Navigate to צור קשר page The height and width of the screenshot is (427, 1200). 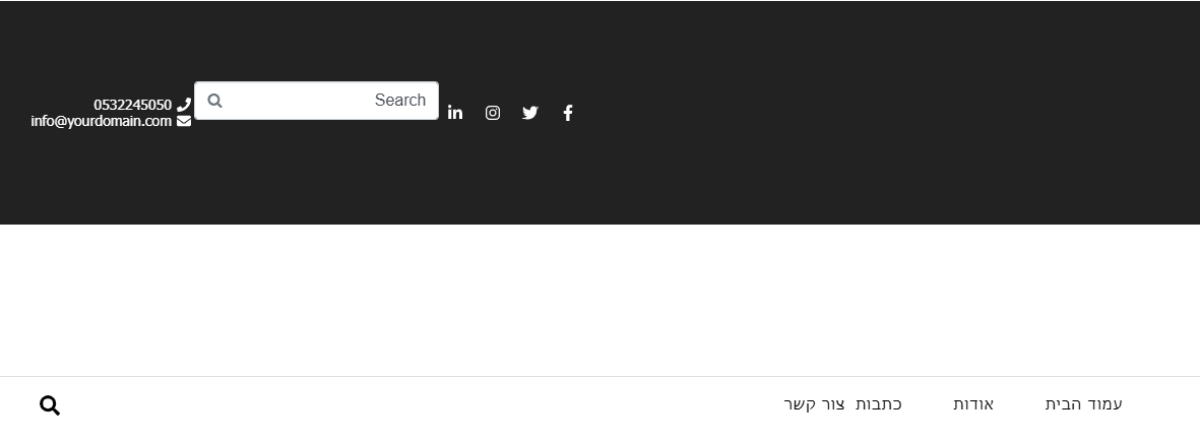pyautogui.click(x=813, y=405)
